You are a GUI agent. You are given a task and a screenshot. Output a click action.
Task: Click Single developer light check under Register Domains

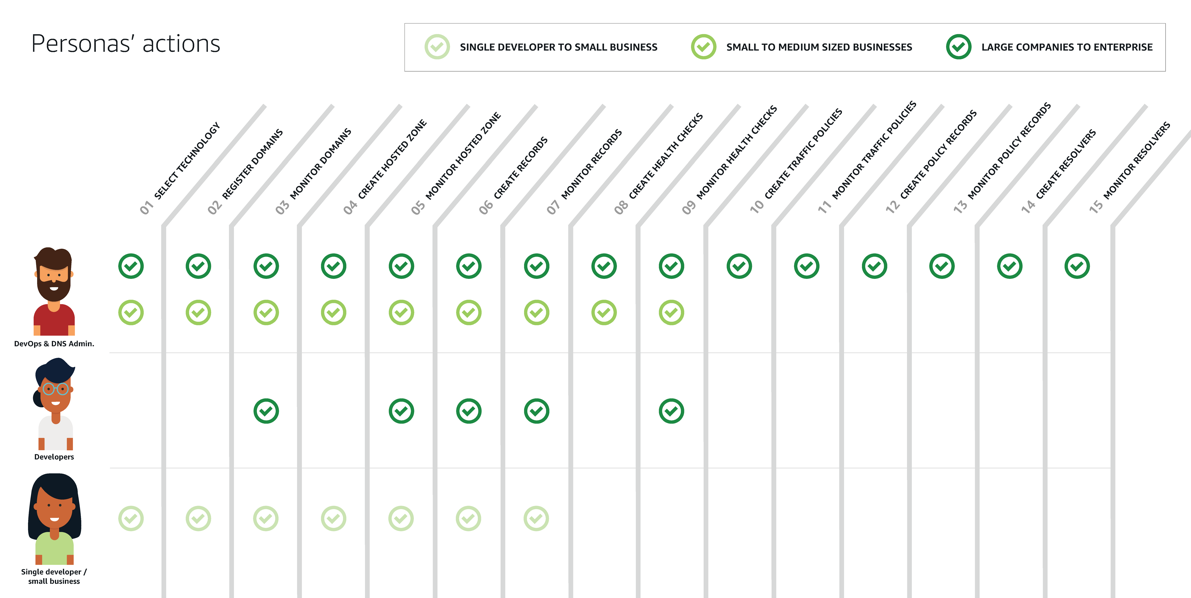click(x=198, y=519)
